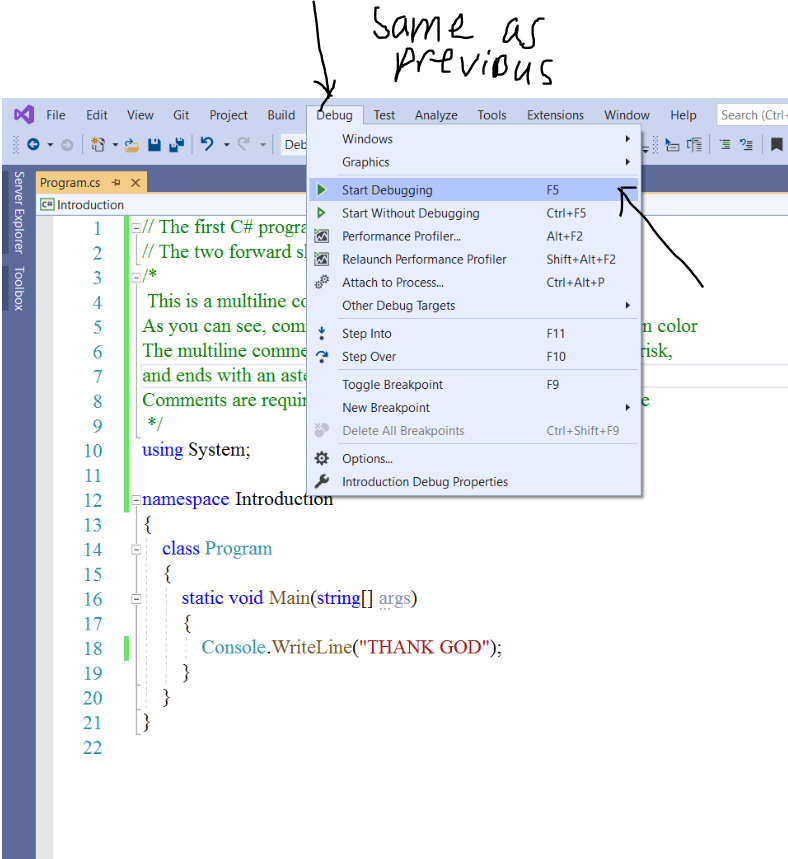788x859 pixels.
Task: Click the Uncomment Lines icon
Action: (746, 145)
